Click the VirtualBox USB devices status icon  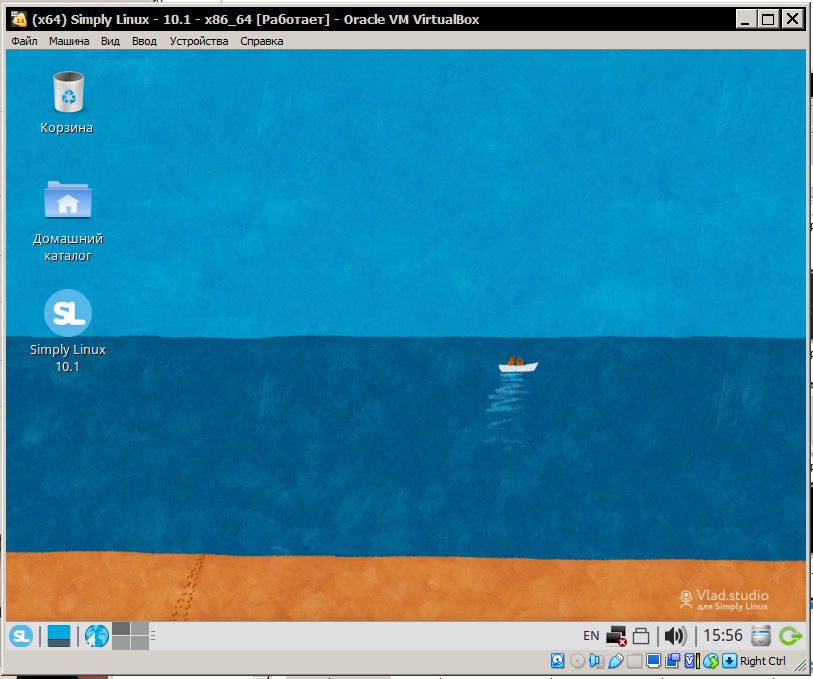[x=616, y=661]
